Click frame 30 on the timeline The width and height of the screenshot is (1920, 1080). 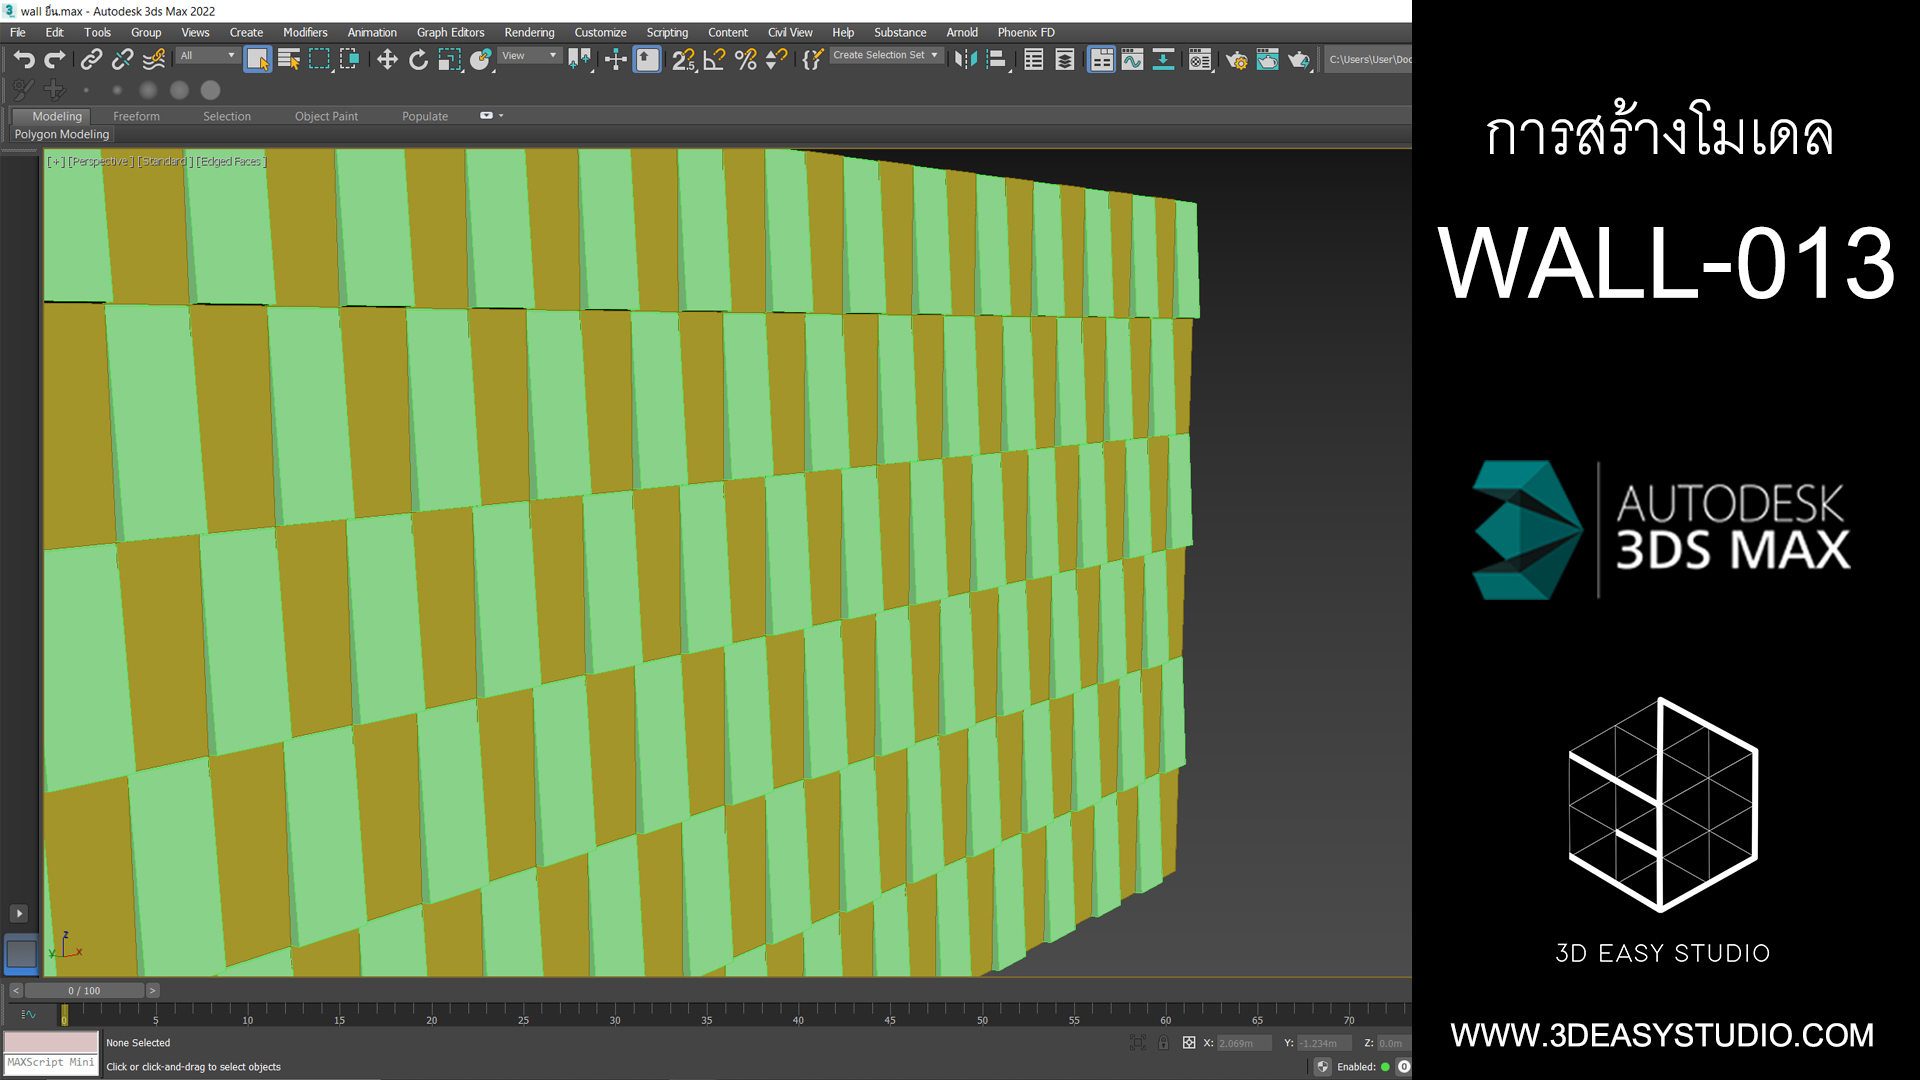click(615, 1012)
